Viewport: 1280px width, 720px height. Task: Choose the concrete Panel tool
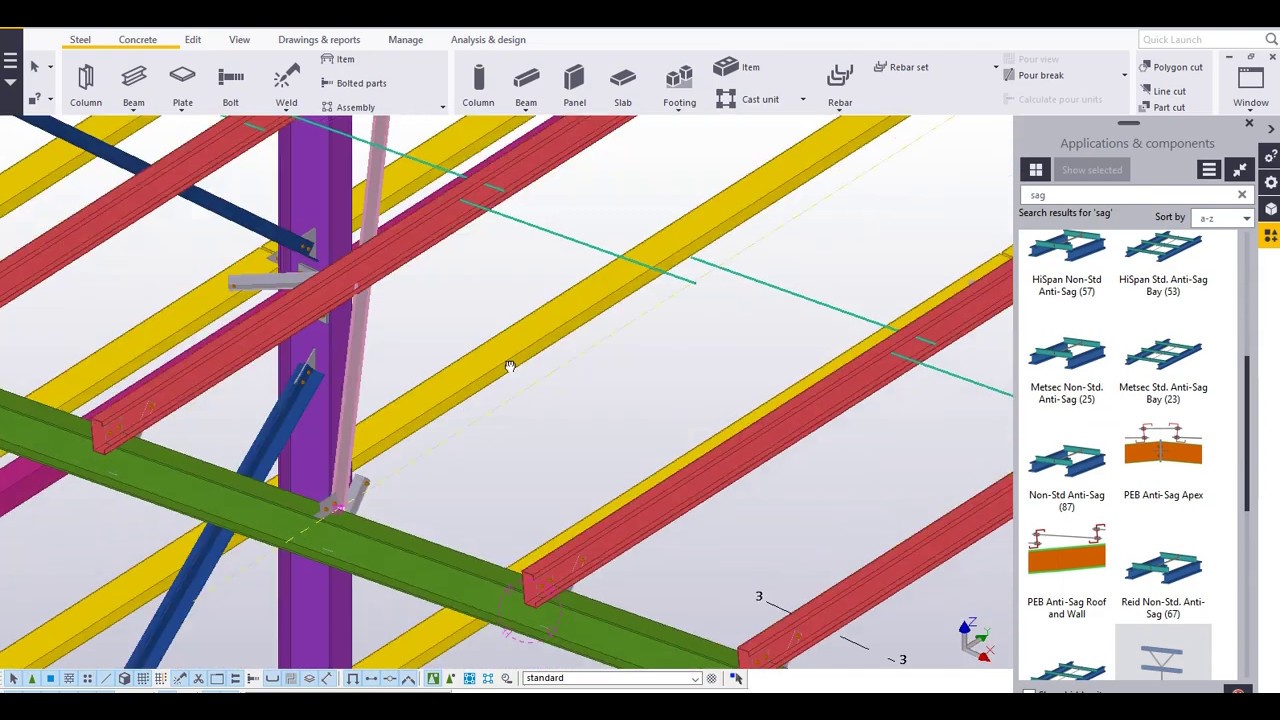(x=574, y=85)
